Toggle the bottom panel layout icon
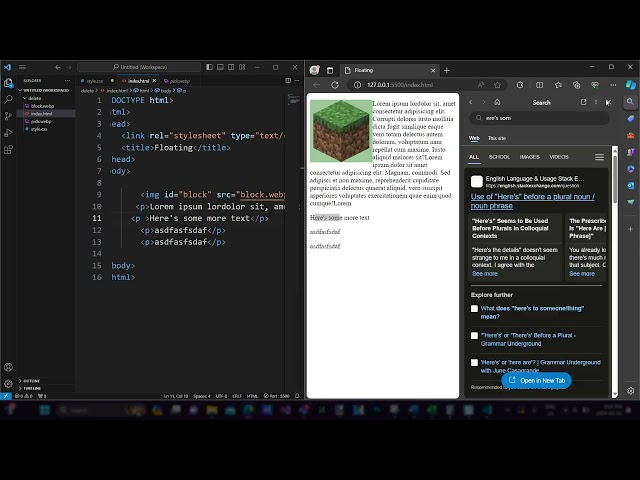This screenshot has height=480, width=640. coord(220,67)
